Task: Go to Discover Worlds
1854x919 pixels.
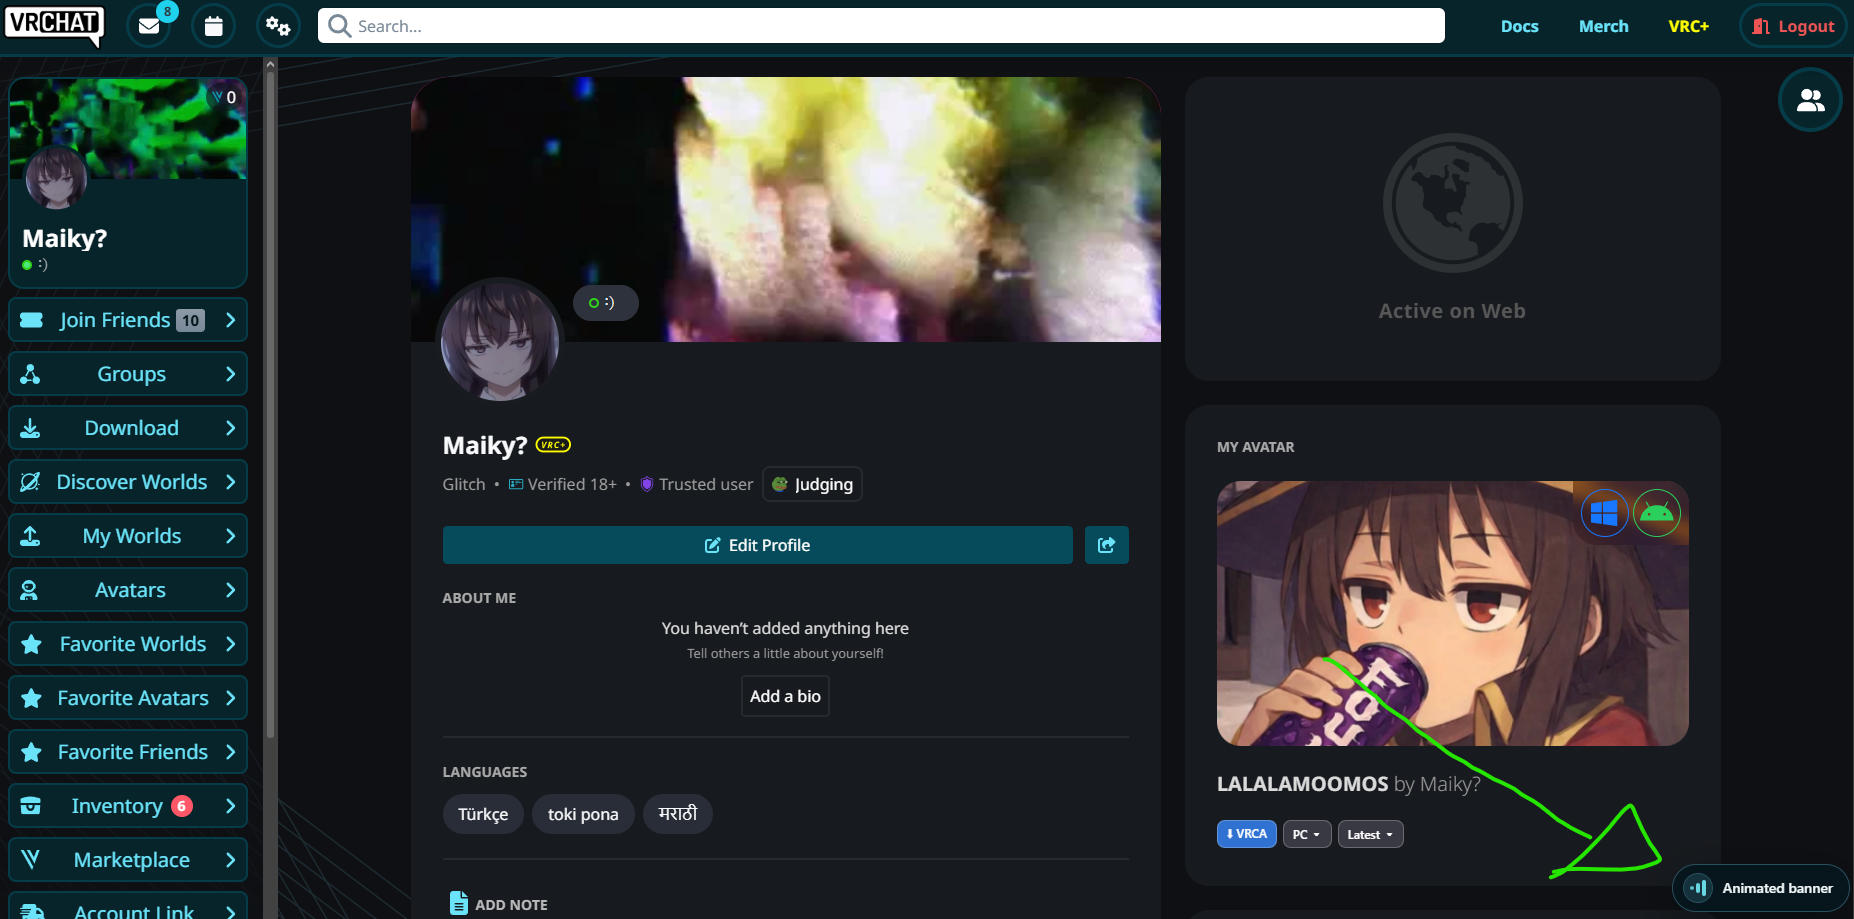Action: click(x=128, y=482)
